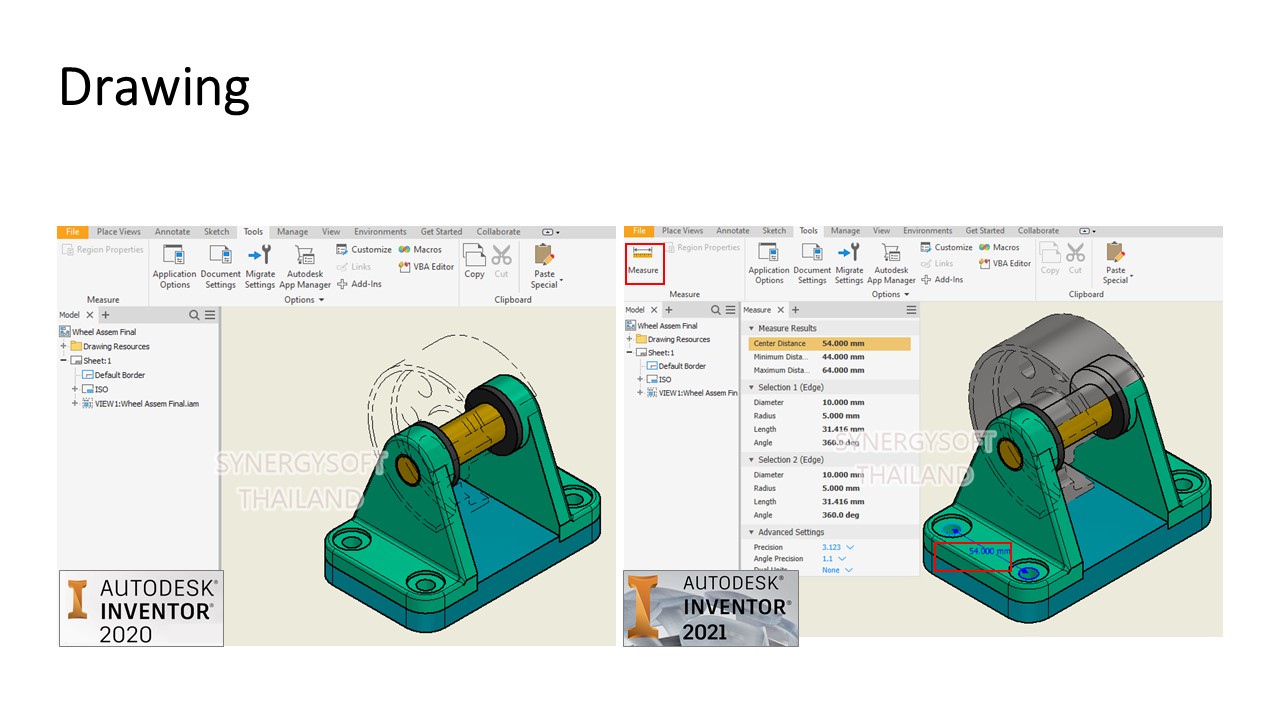The height and width of the screenshot is (720, 1280).
Task: Click the File button in Inventor 2021
Action: (639, 231)
